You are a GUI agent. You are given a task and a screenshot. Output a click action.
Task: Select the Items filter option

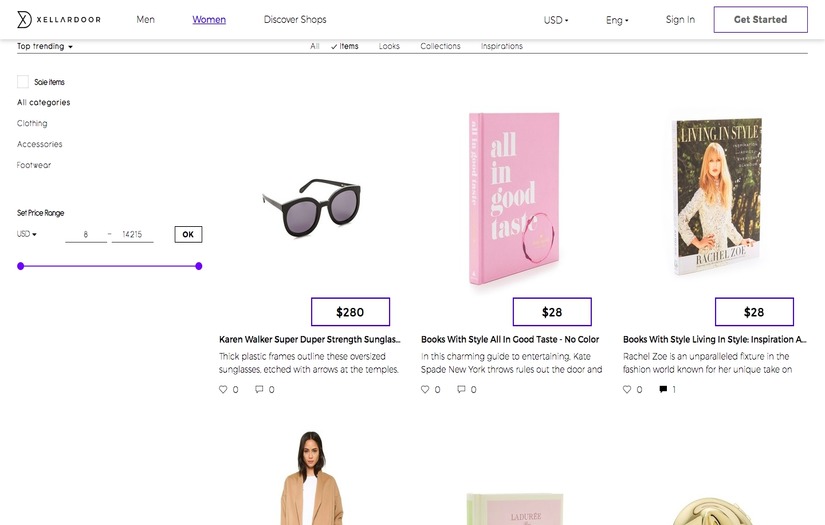pyautogui.click(x=345, y=46)
